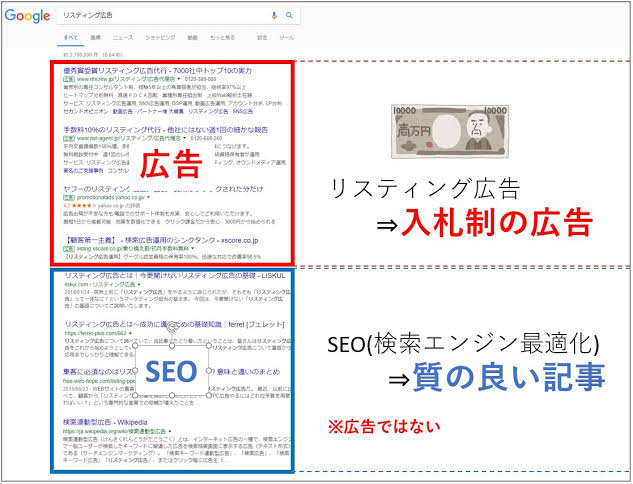Open dropdown arrow beside promotionalads.yahoo.co.jp URL

(x=147, y=196)
